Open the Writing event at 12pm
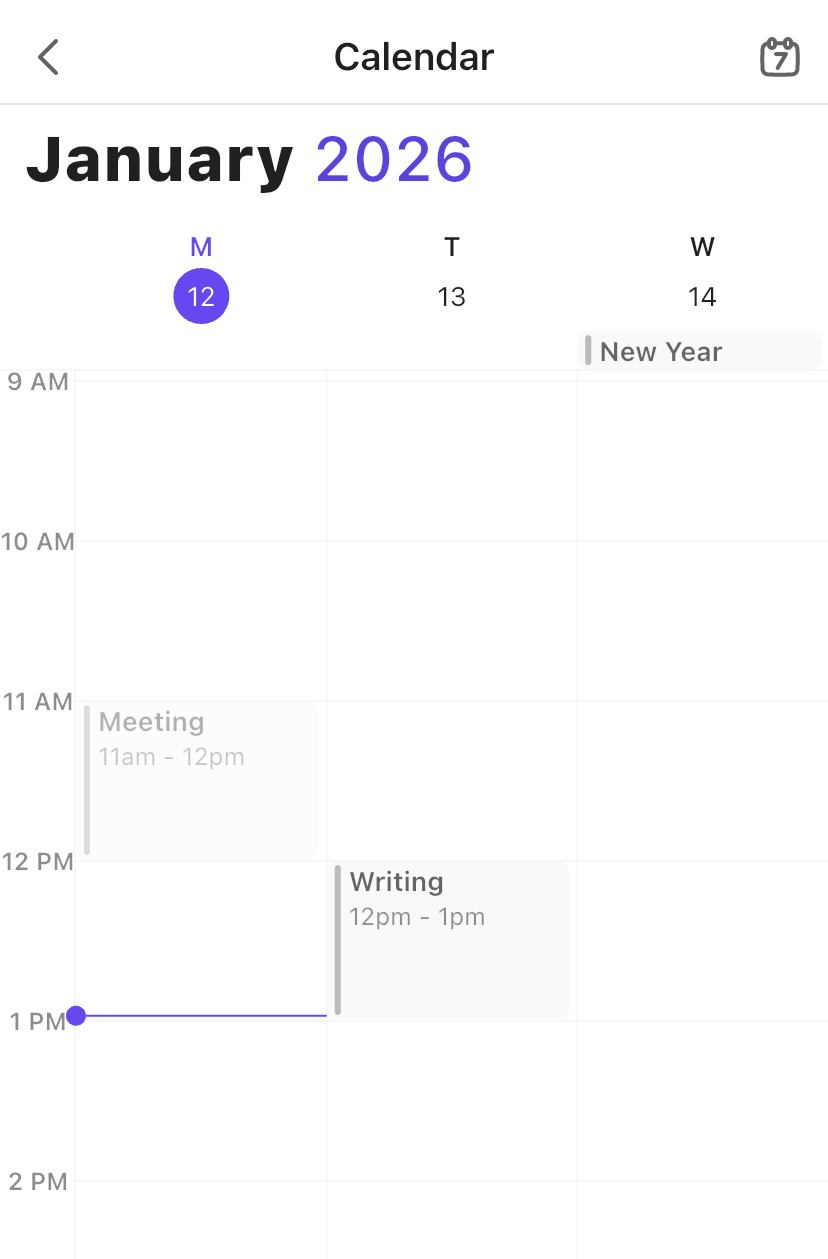 [452, 938]
